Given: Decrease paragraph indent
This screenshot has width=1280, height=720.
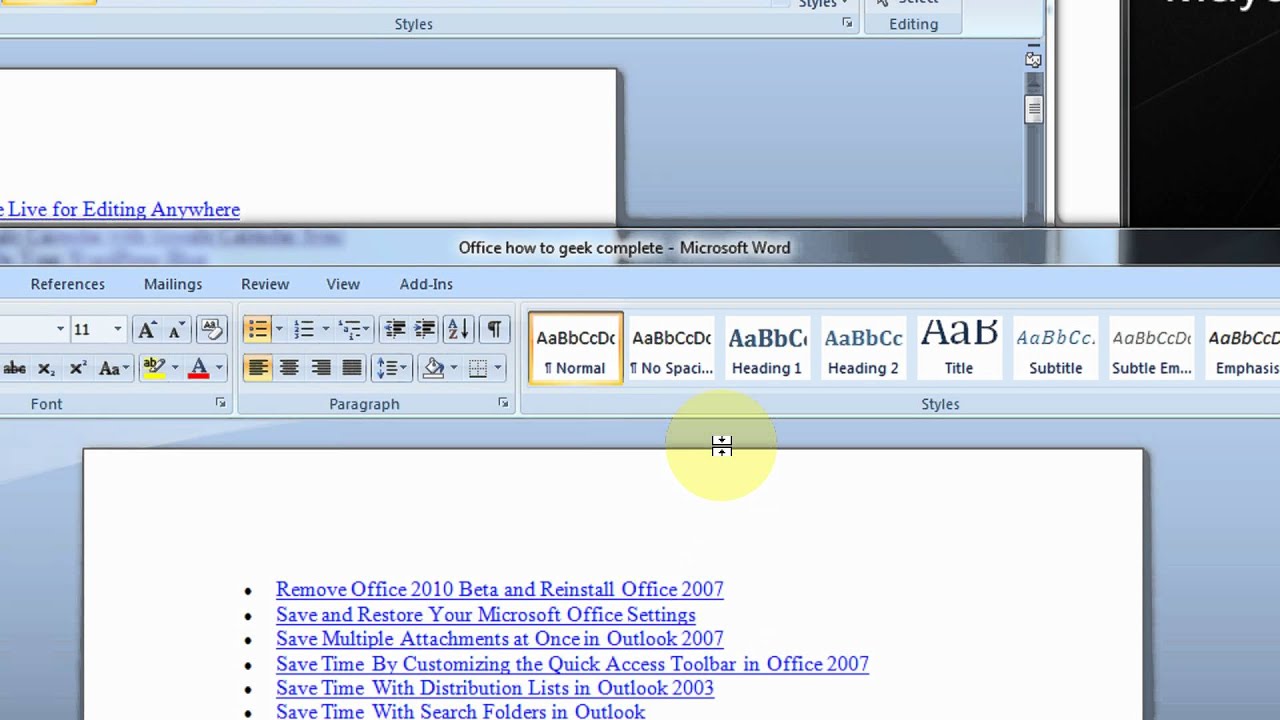Looking at the screenshot, I should click(x=395, y=329).
